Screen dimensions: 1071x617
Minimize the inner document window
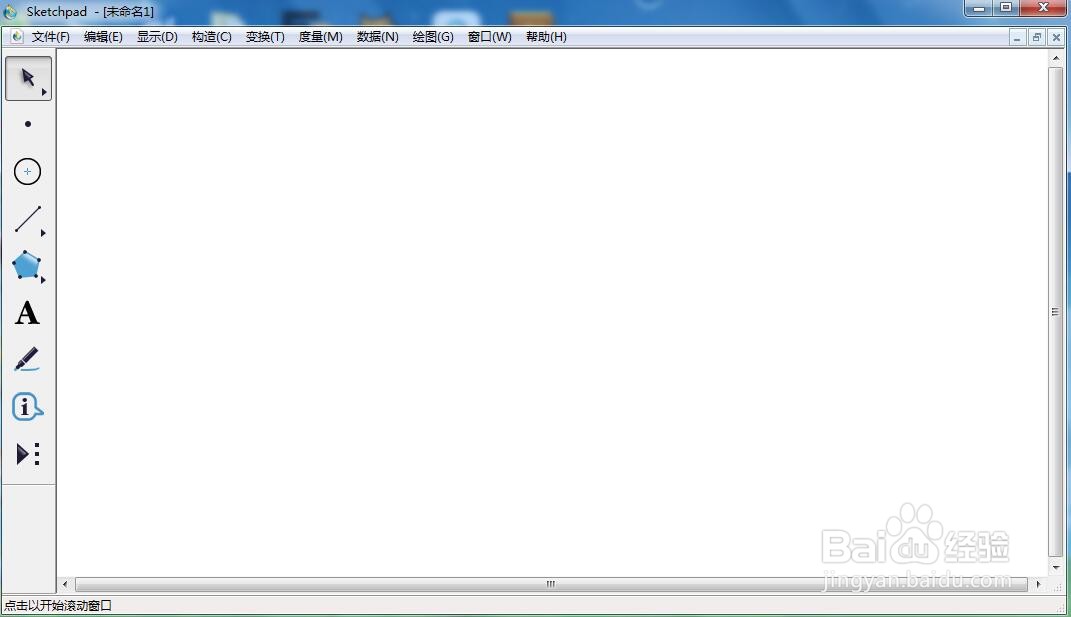pyautogui.click(x=1017, y=38)
